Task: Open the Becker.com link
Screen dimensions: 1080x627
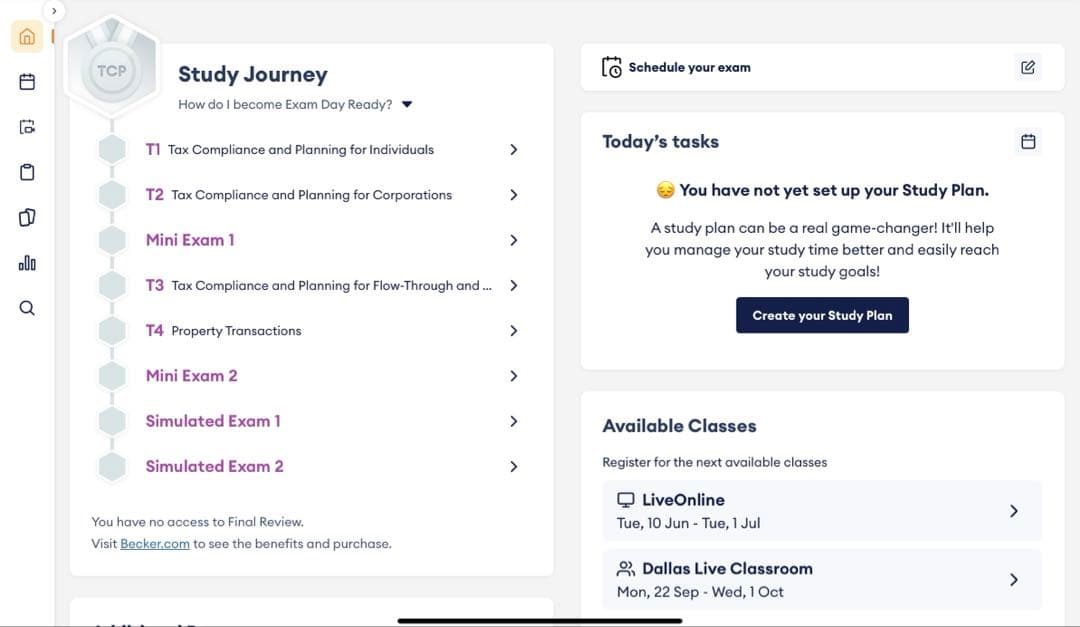Action: 155,543
